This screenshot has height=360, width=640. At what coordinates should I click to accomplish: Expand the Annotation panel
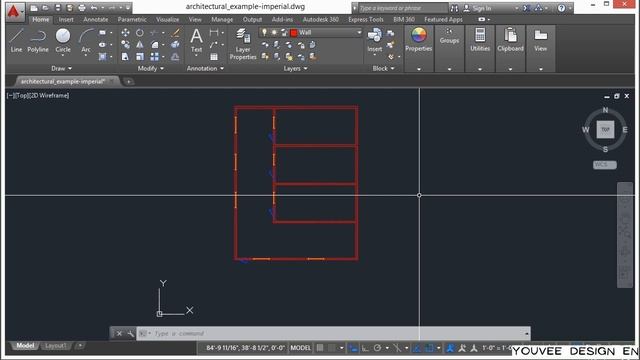[x=205, y=68]
